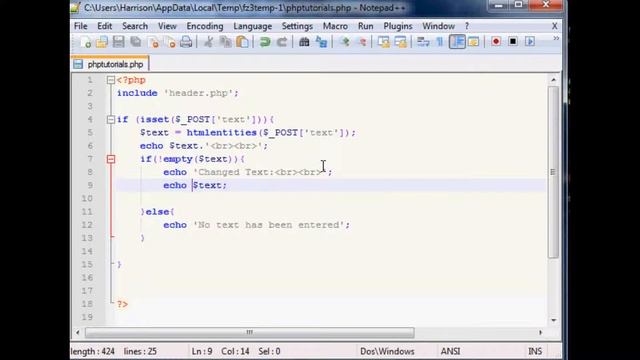Open the Language menu

pyautogui.click(x=253, y=26)
